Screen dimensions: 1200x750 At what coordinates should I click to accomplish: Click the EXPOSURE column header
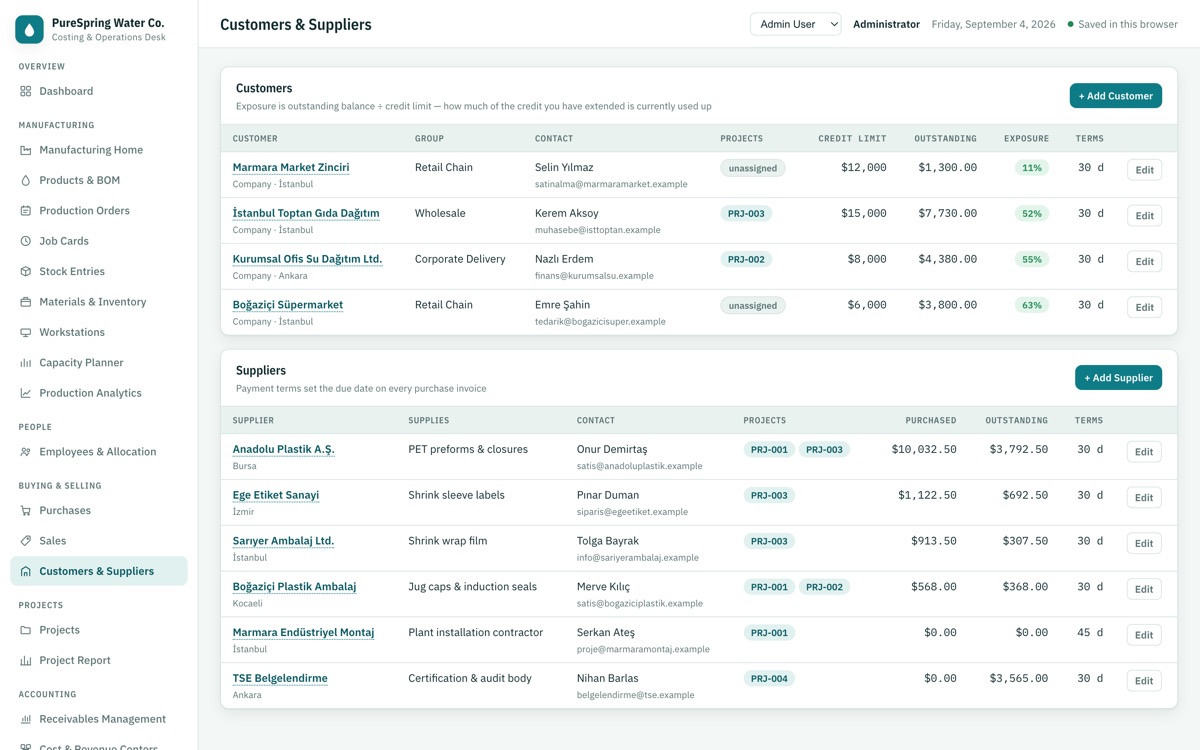pos(1027,139)
